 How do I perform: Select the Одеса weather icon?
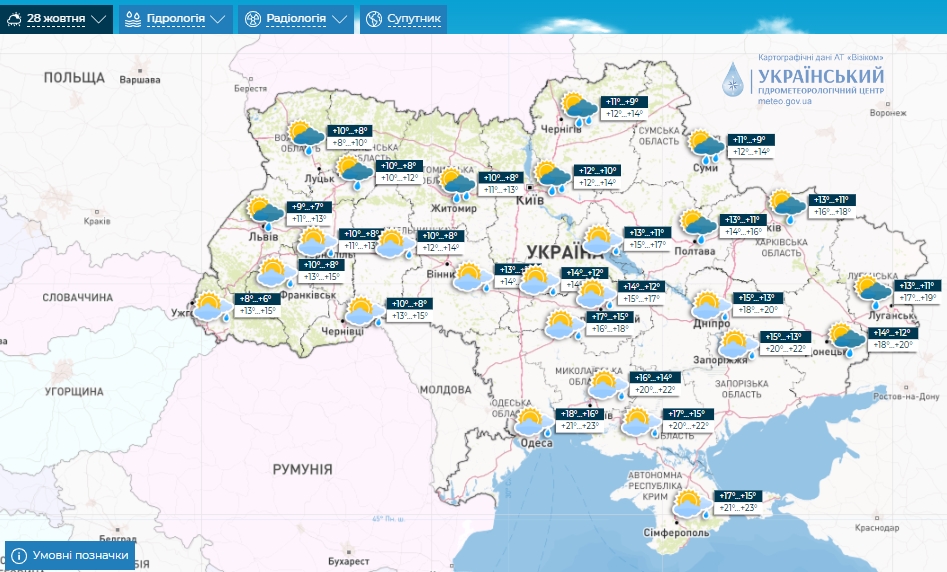click(x=530, y=423)
